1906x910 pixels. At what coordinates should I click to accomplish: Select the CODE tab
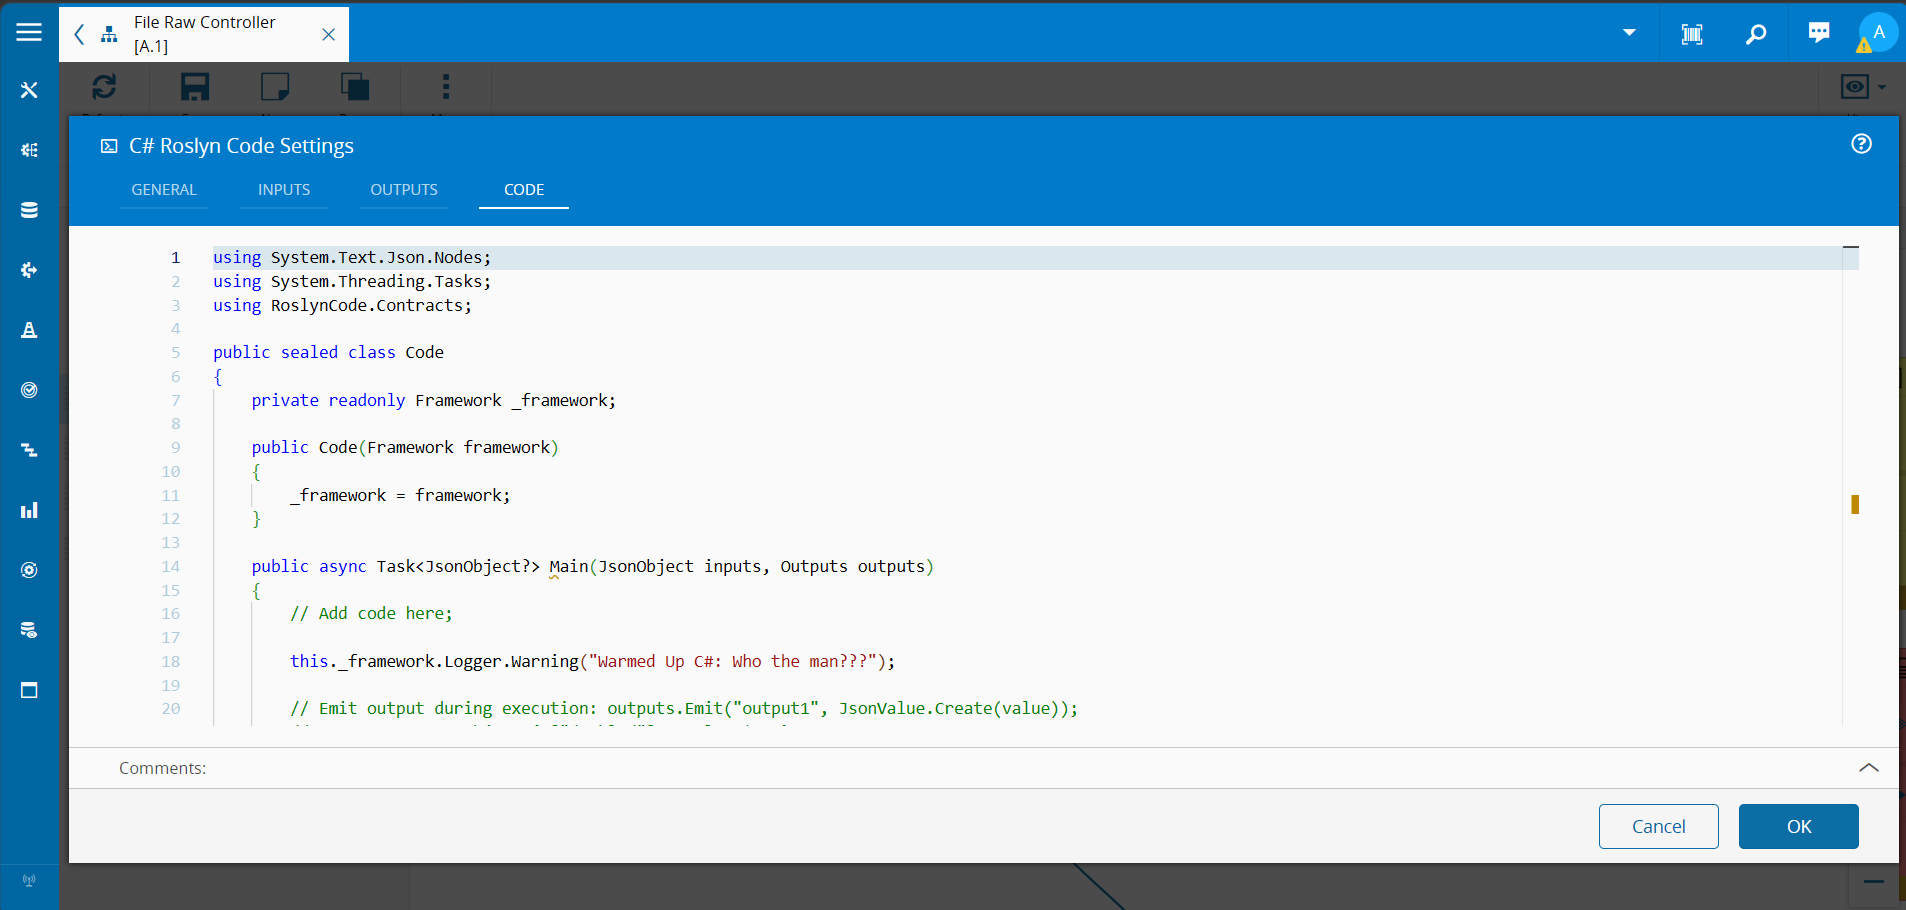tap(524, 190)
